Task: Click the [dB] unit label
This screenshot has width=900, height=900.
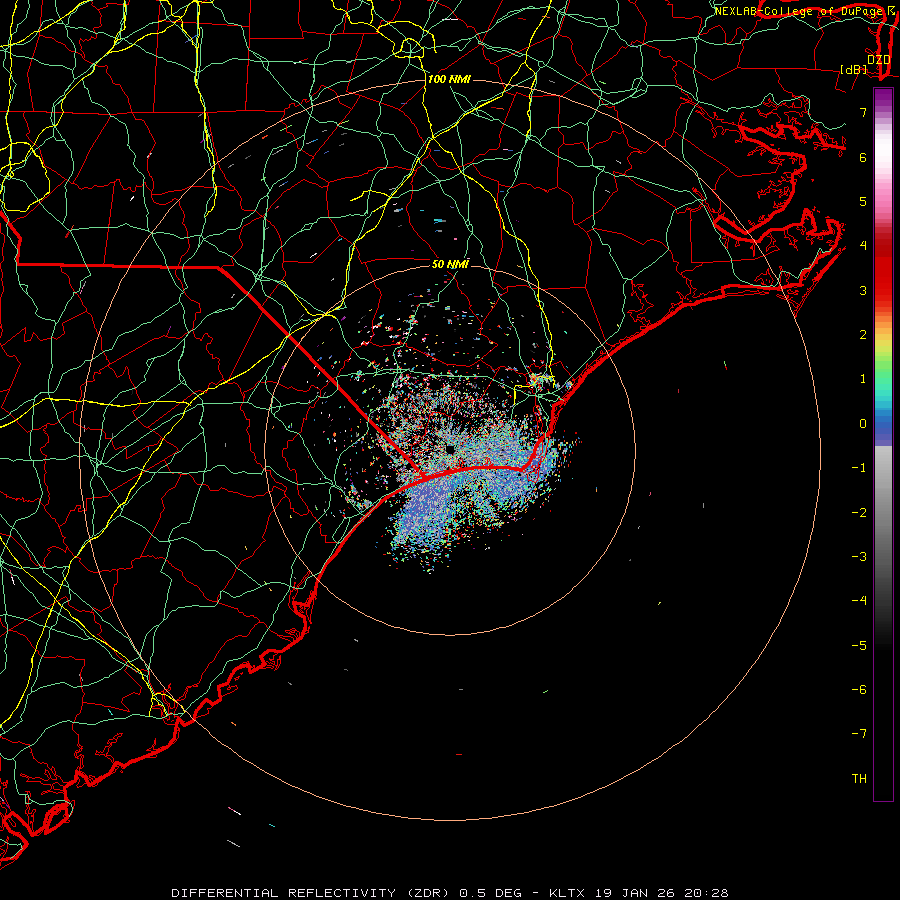Action: tap(854, 69)
